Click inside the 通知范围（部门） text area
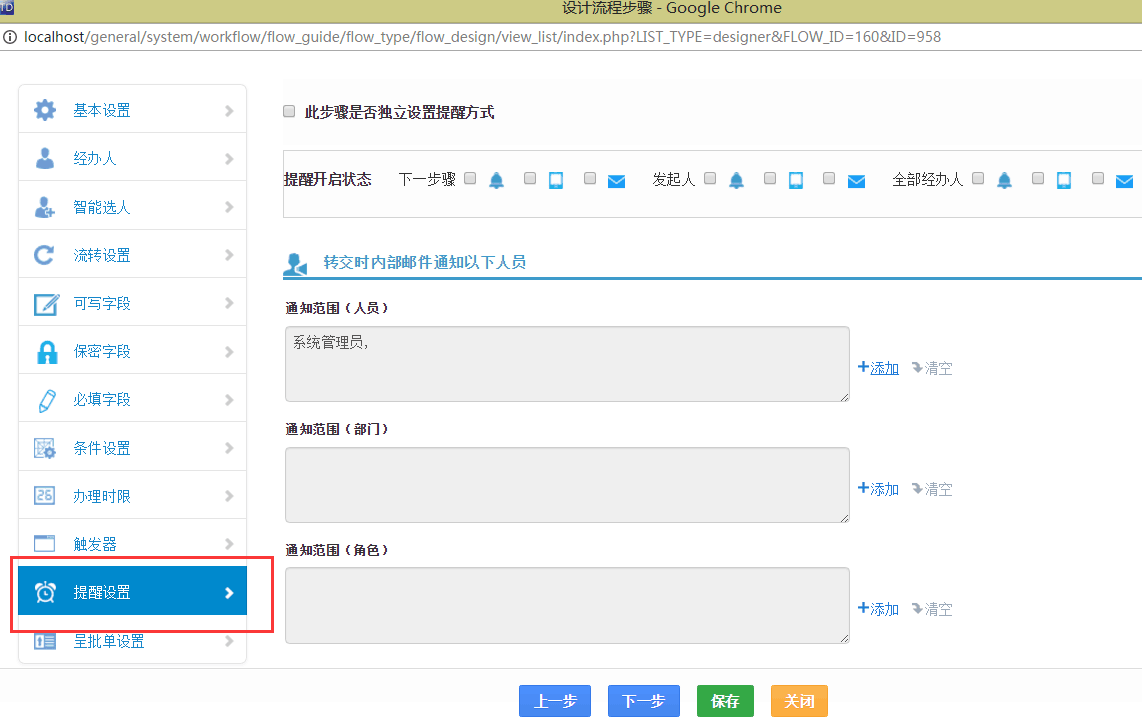 click(567, 484)
